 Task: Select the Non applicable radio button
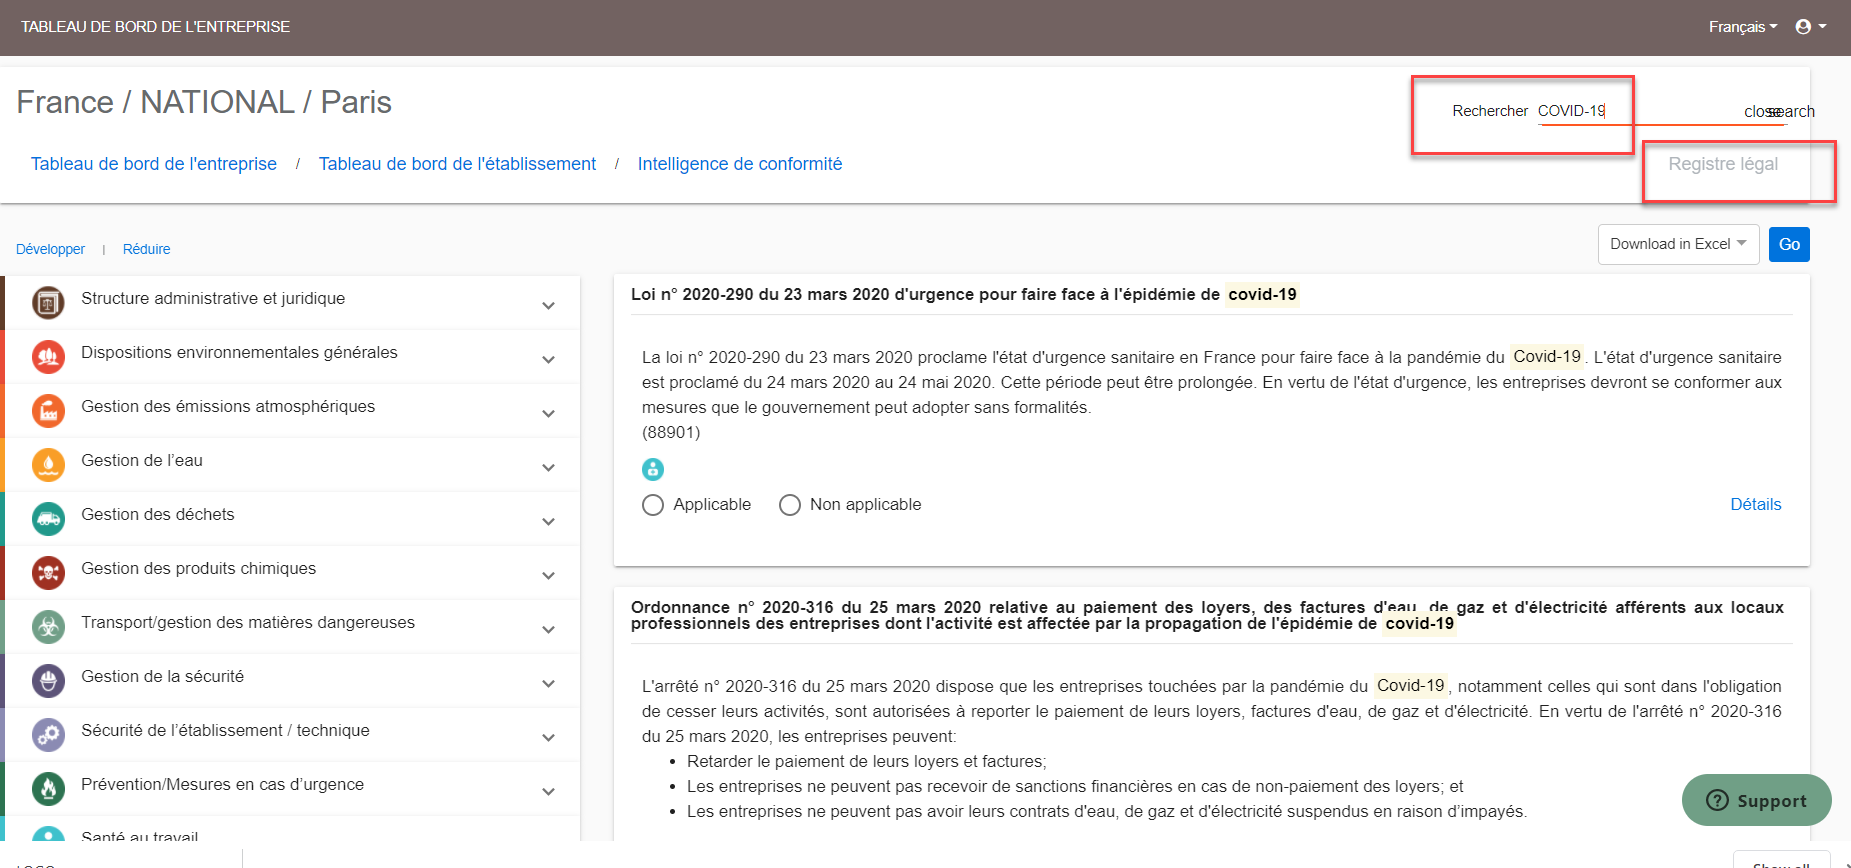coord(790,505)
